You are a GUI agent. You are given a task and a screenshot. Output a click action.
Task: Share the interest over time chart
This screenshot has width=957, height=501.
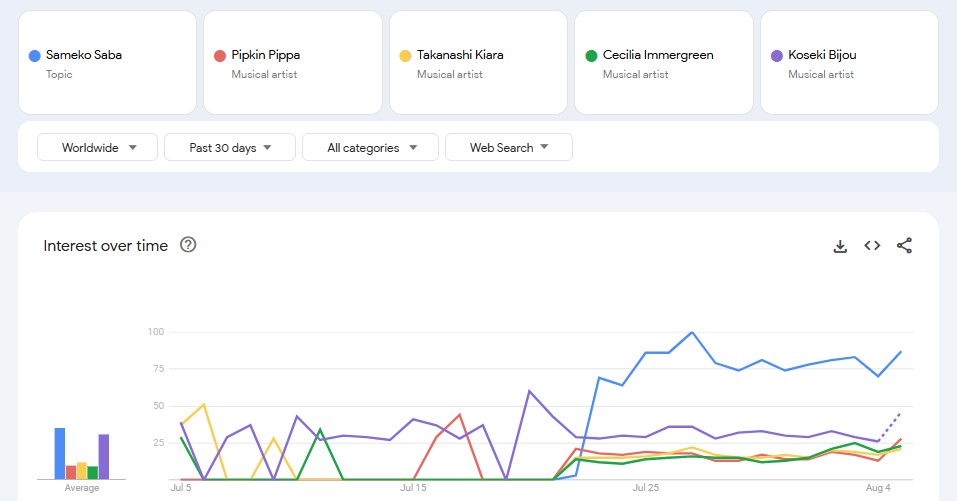click(x=905, y=245)
